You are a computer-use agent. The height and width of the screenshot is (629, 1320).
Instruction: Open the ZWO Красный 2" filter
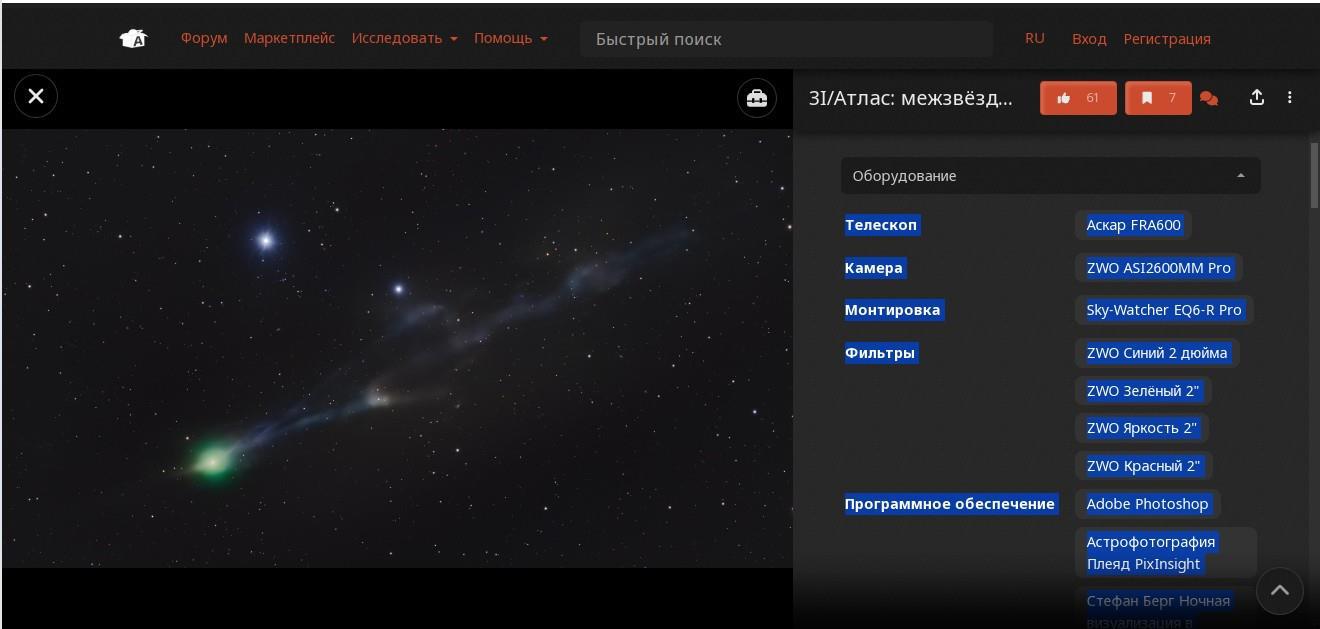[1143, 466]
